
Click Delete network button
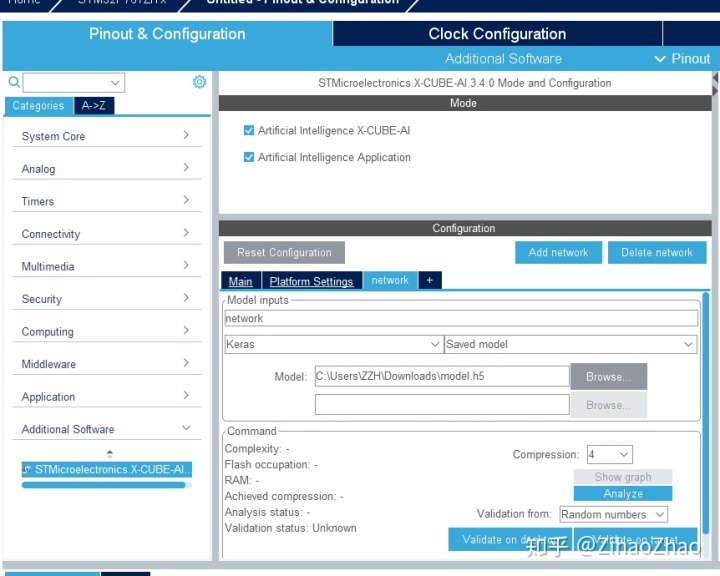pos(657,253)
